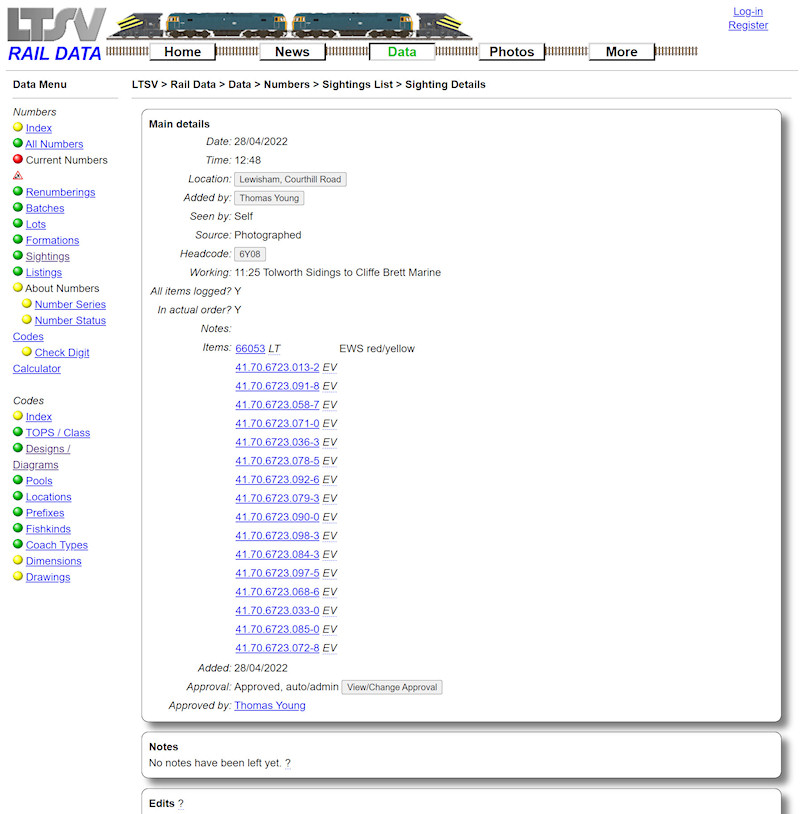Click the Lewisham, Courthill Road location button
Image resolution: width=800 pixels, height=814 pixels.
pos(292,178)
